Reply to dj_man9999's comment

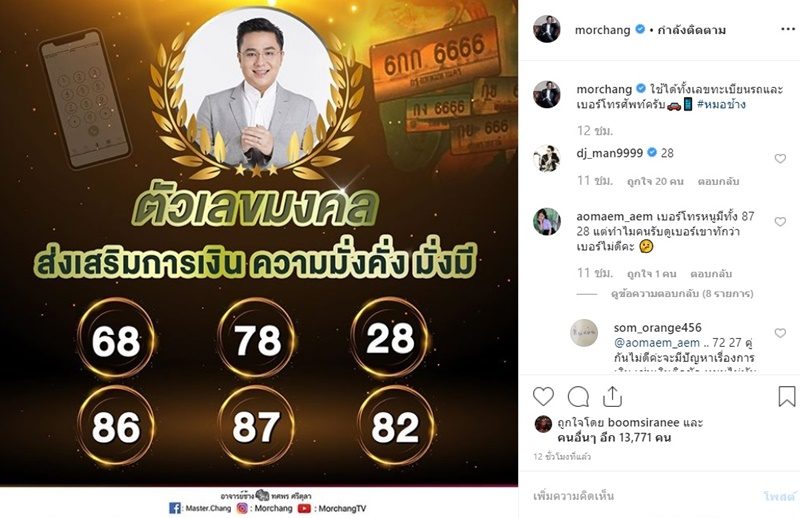click(718, 181)
